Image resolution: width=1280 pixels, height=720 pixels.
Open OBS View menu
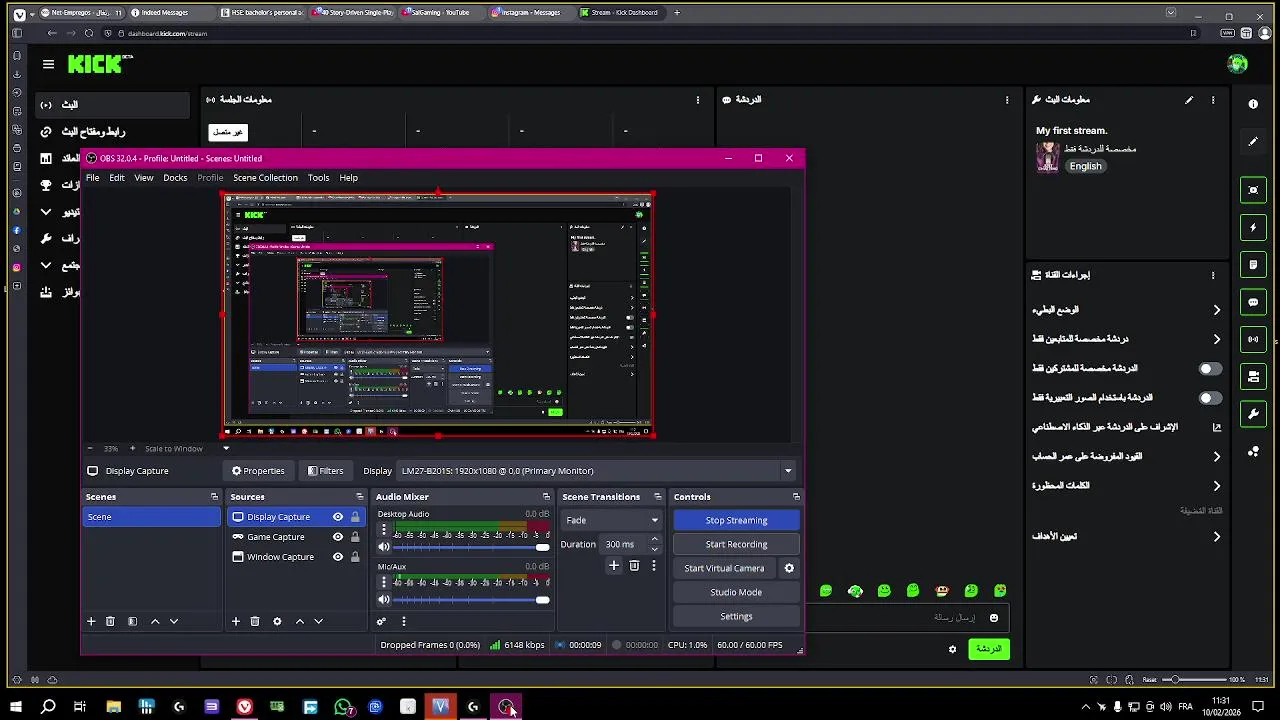[144, 178]
